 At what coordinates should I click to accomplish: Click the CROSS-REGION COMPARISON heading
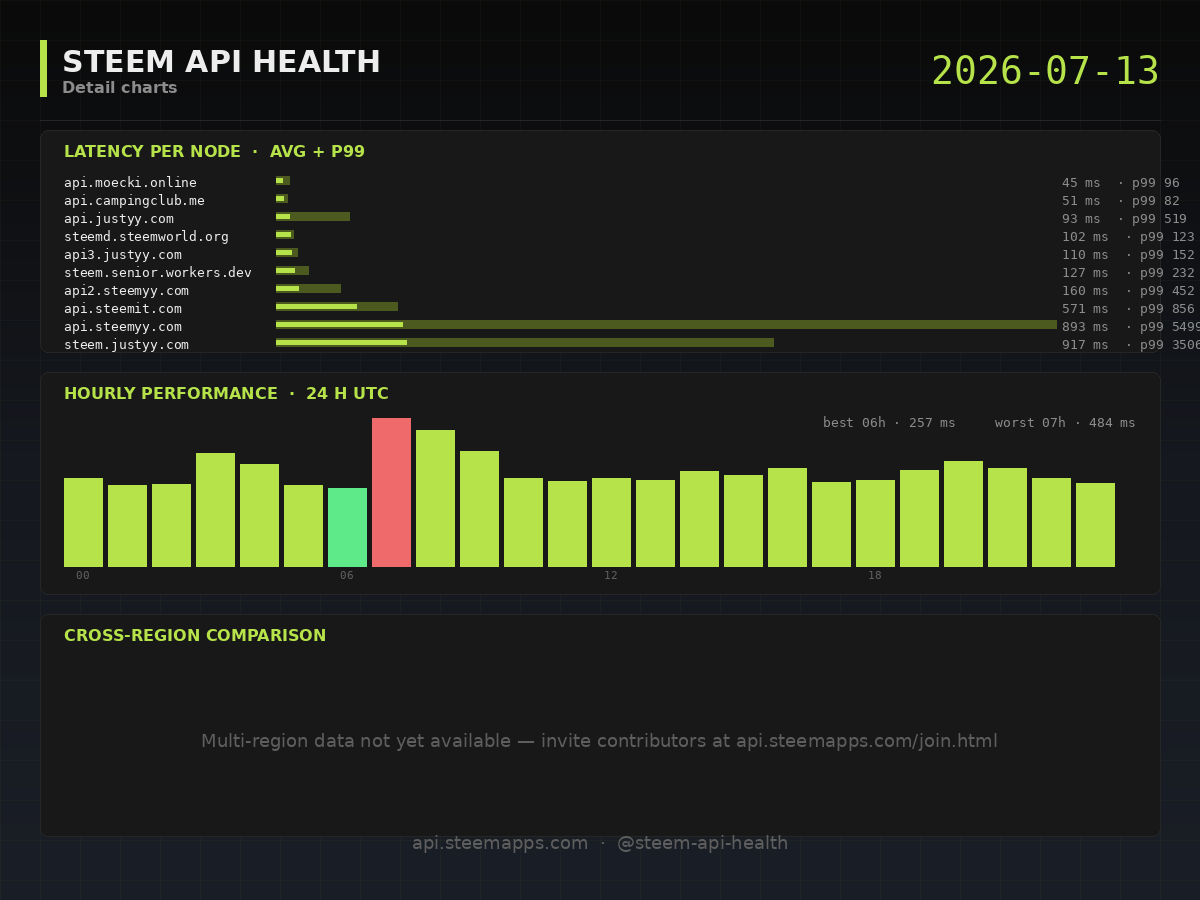195,636
